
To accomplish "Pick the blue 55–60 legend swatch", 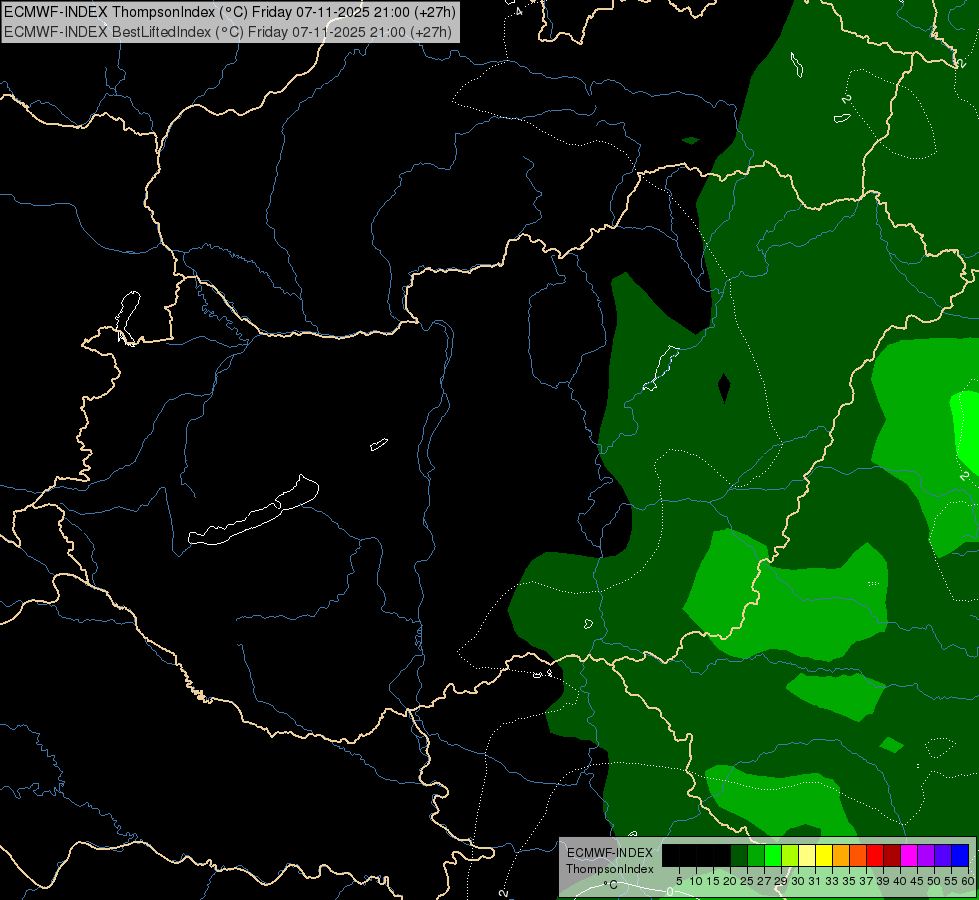I will point(960,855).
